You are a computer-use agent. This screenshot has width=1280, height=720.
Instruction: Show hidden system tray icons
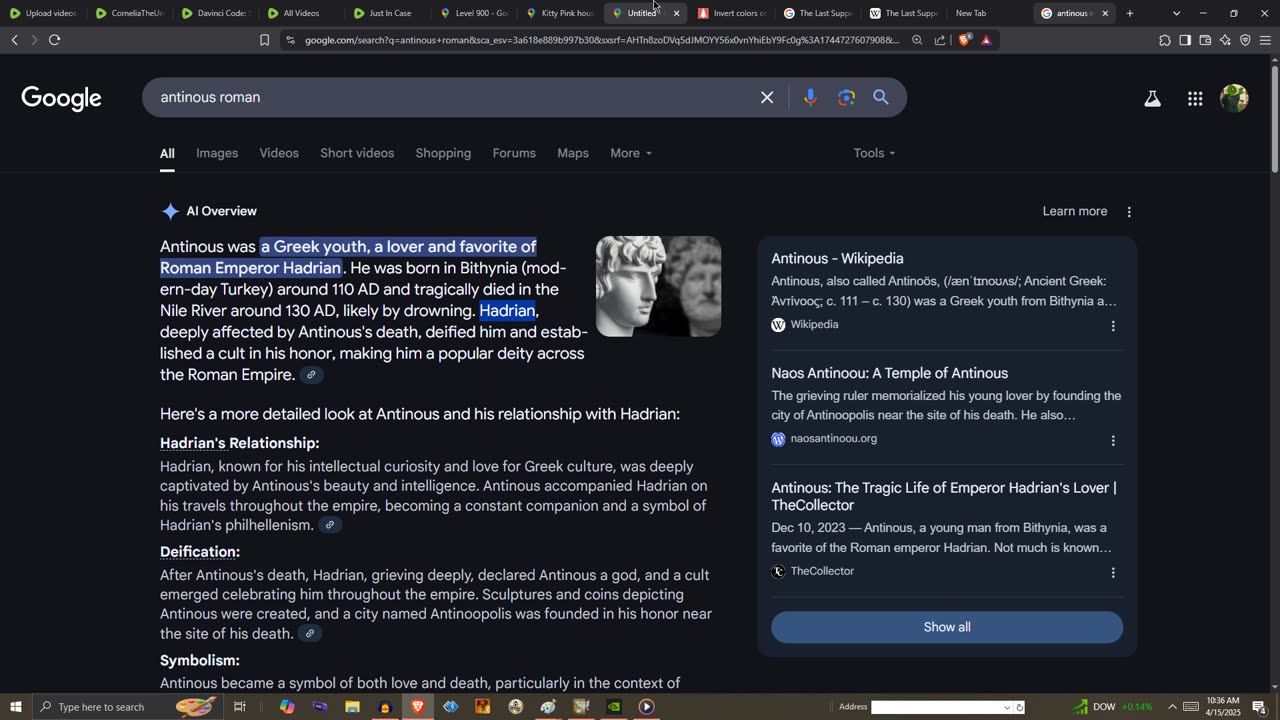point(1172,707)
